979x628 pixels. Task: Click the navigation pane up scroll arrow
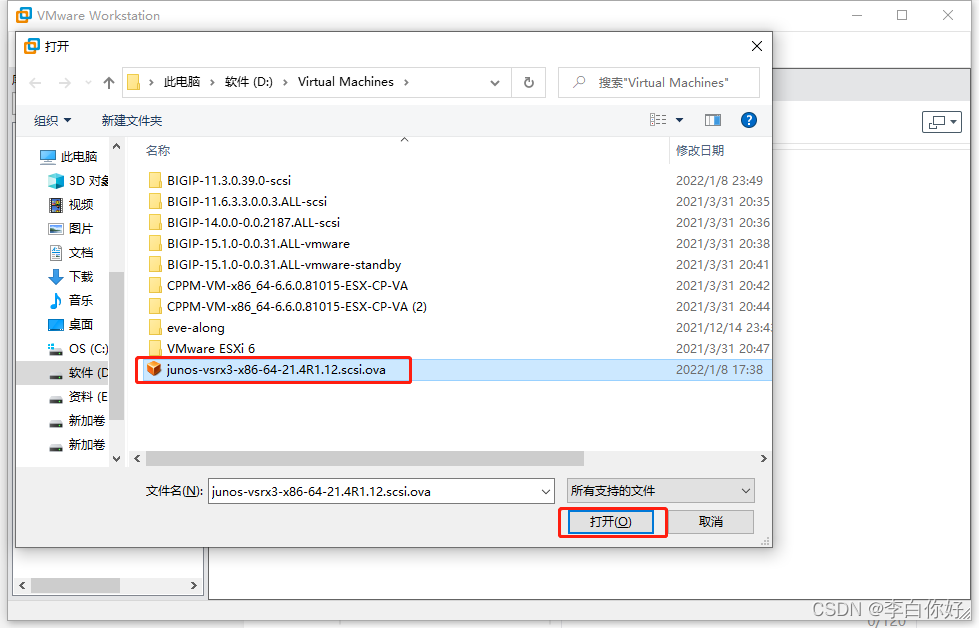(117, 146)
